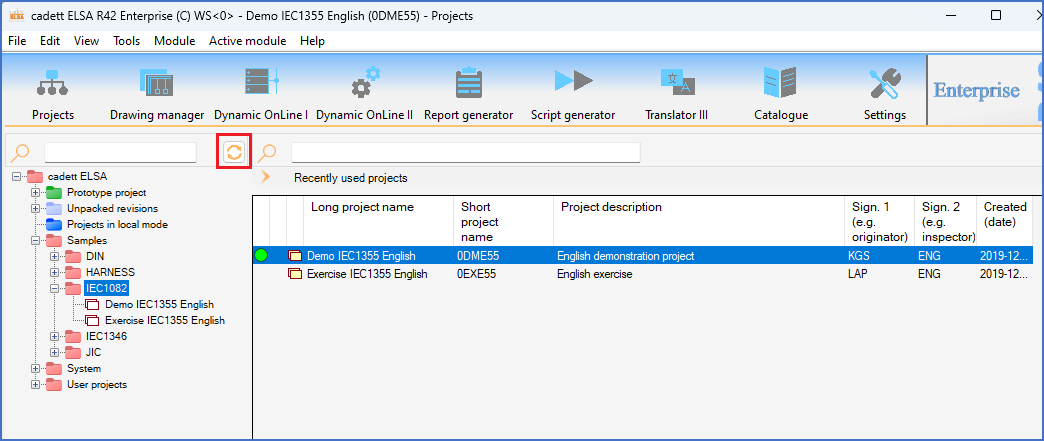Open the Active module menu
The image size is (1044, 441).
tap(248, 41)
